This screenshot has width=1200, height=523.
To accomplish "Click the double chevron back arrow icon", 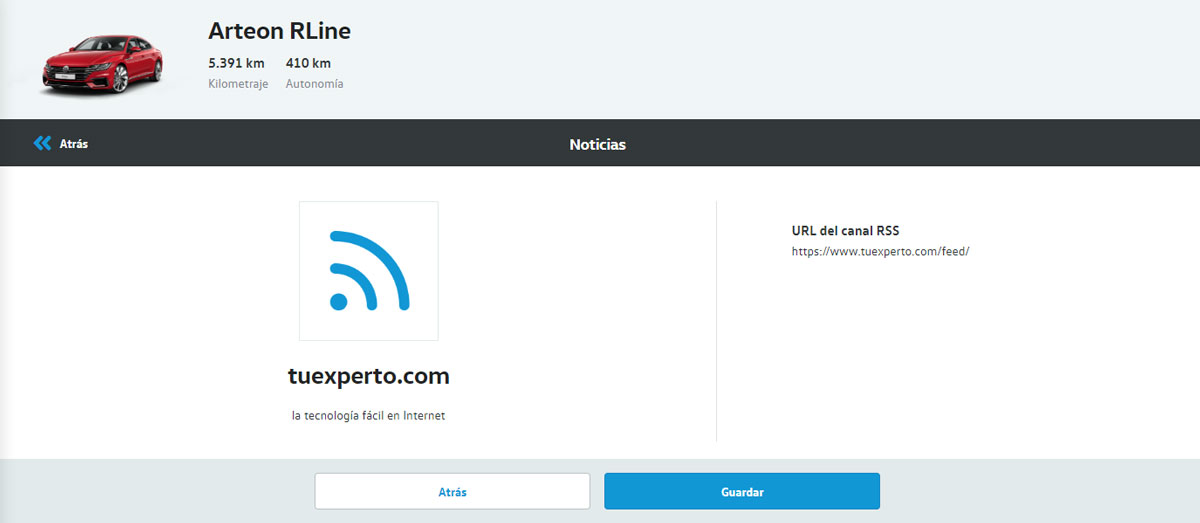I will (x=41, y=144).
